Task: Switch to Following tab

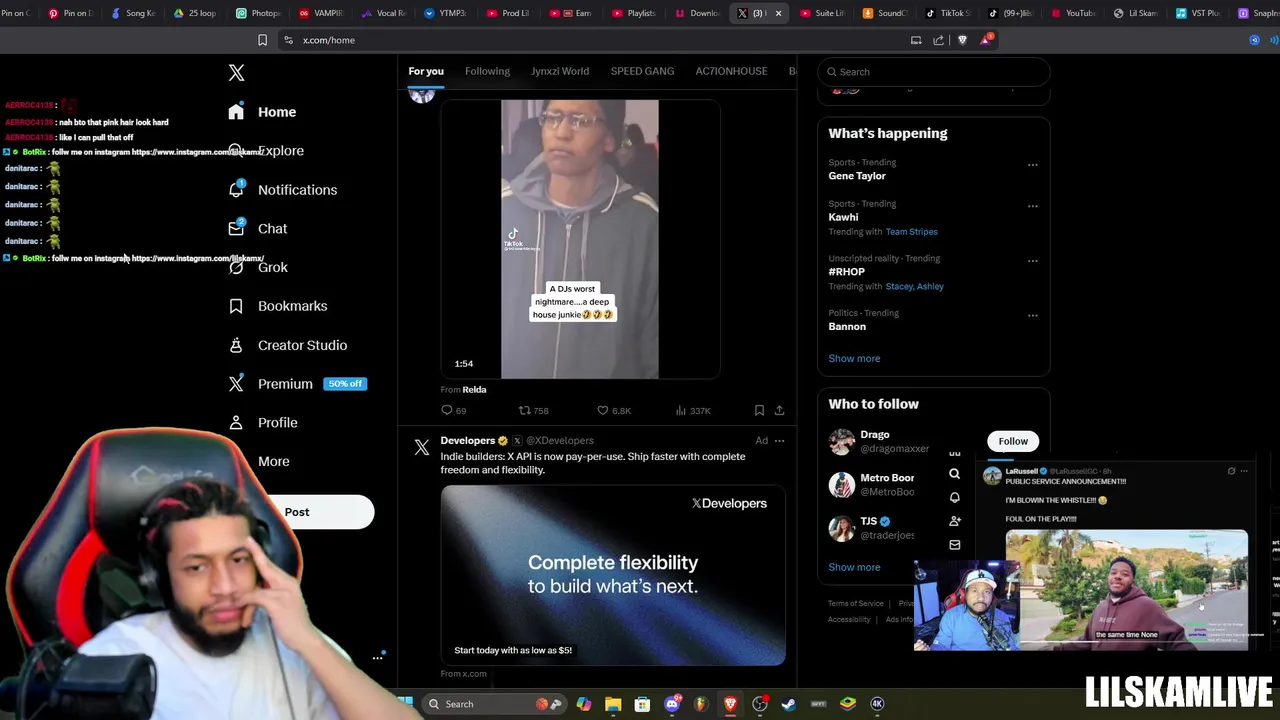Action: pyautogui.click(x=487, y=71)
